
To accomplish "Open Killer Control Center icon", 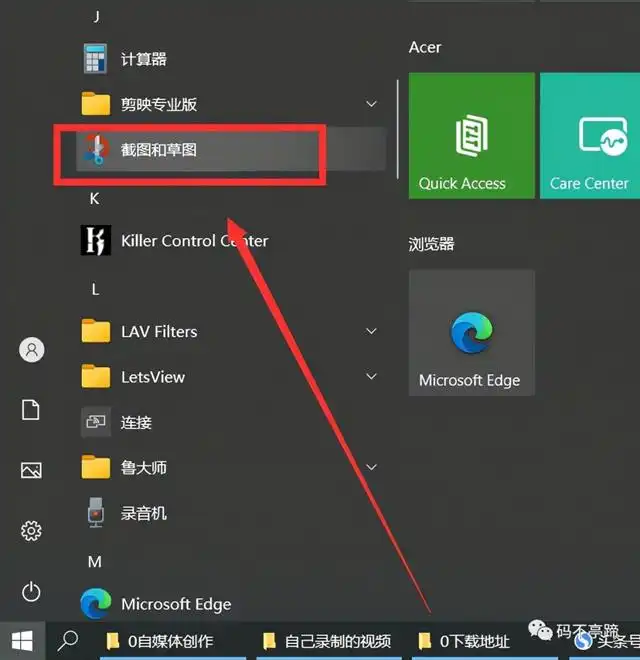I will point(96,240).
